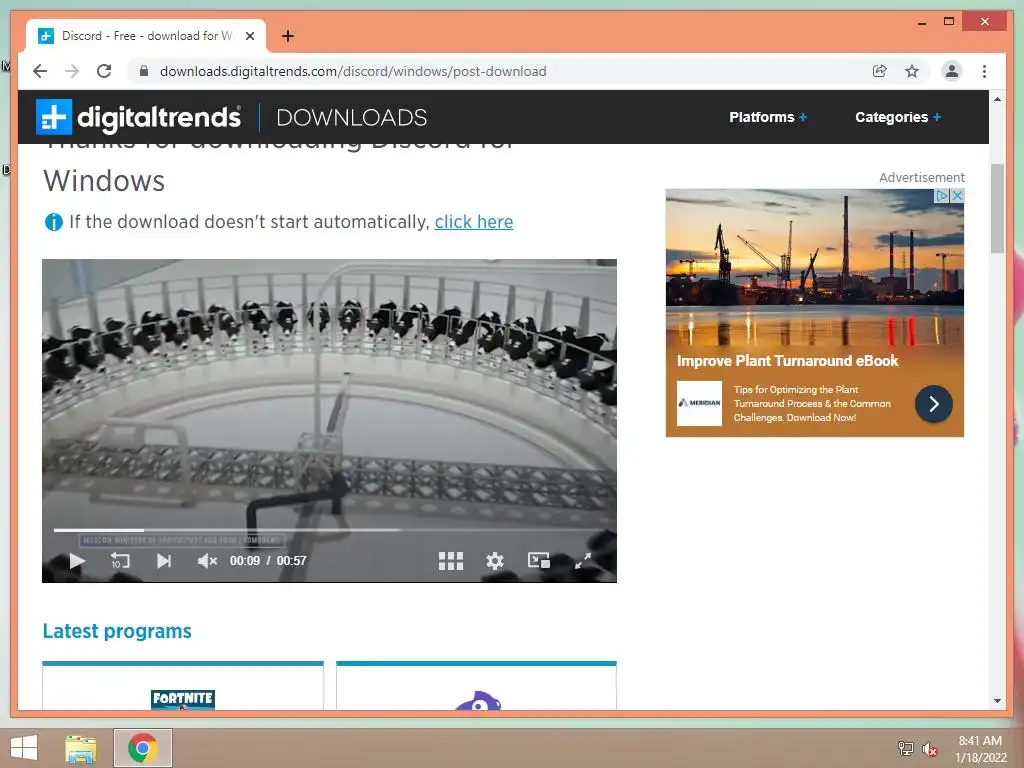Rewind video ten seconds
Viewport: 1024px width, 768px height.
(120, 560)
